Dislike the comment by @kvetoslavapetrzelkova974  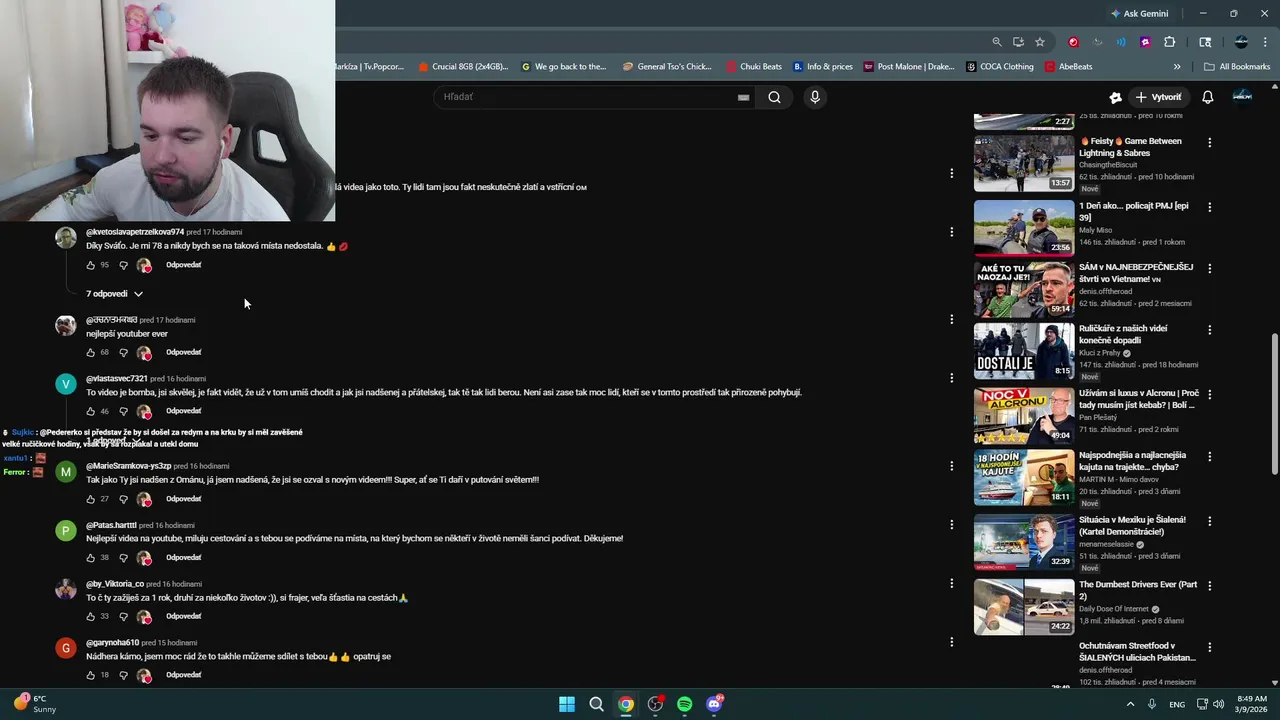coord(124,265)
